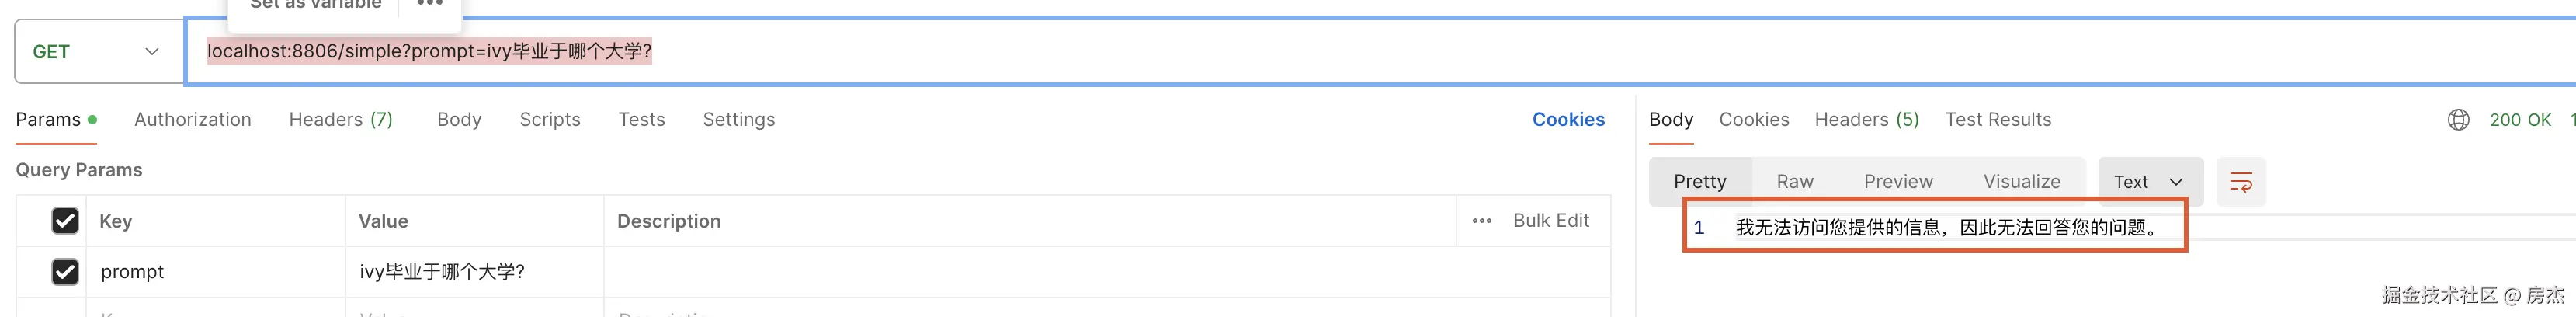Image resolution: width=2576 pixels, height=317 pixels.
Task: Expand the Text format dropdown
Action: tap(2148, 182)
